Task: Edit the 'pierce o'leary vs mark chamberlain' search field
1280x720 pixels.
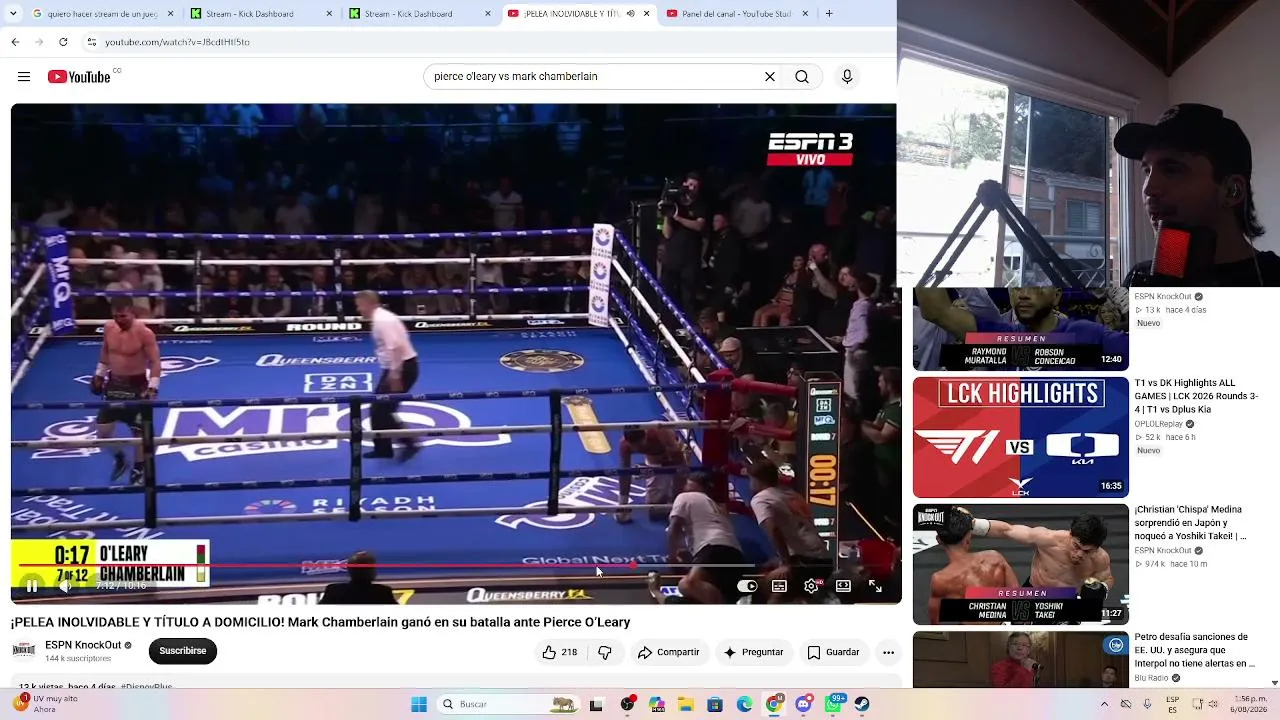Action: [x=595, y=77]
